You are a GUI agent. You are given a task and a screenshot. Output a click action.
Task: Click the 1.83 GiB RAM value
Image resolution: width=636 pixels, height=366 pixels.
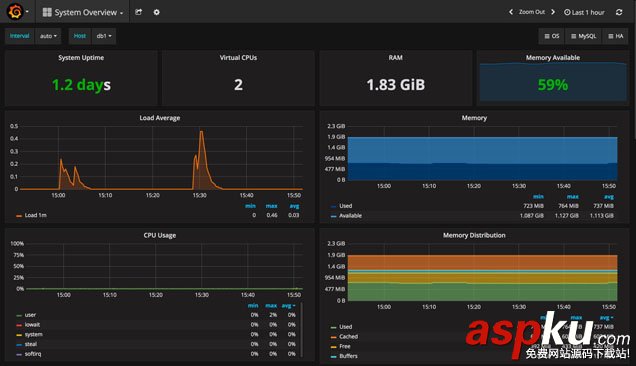[x=395, y=85]
